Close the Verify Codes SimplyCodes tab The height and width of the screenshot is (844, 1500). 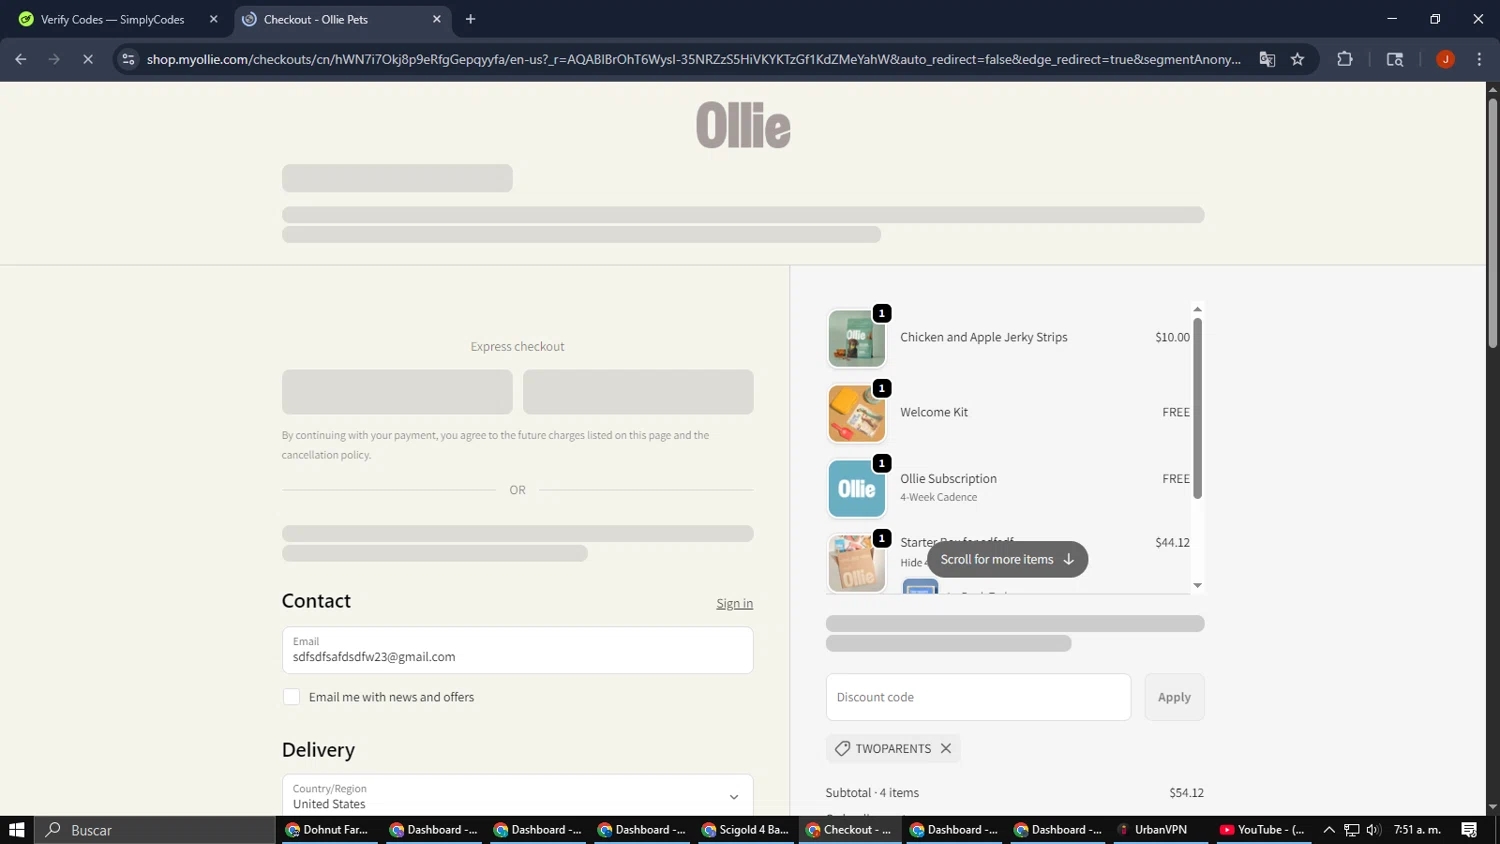point(213,19)
